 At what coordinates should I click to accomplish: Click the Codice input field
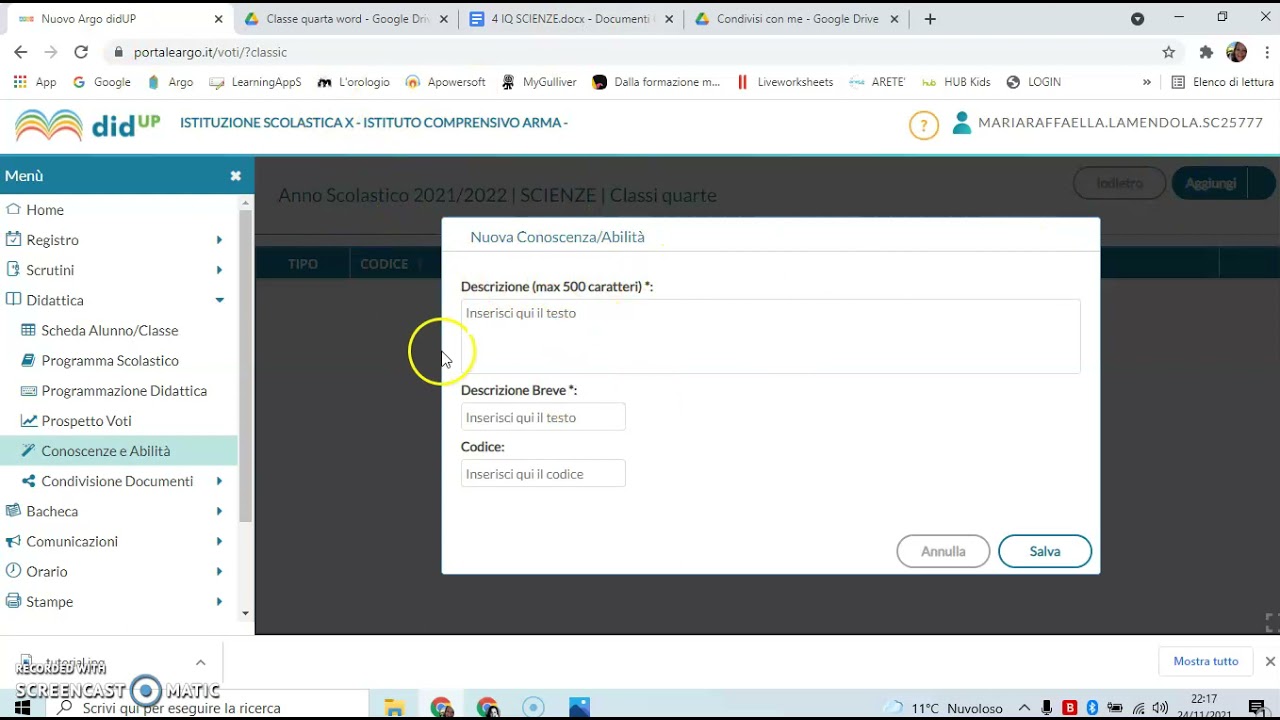tap(543, 474)
